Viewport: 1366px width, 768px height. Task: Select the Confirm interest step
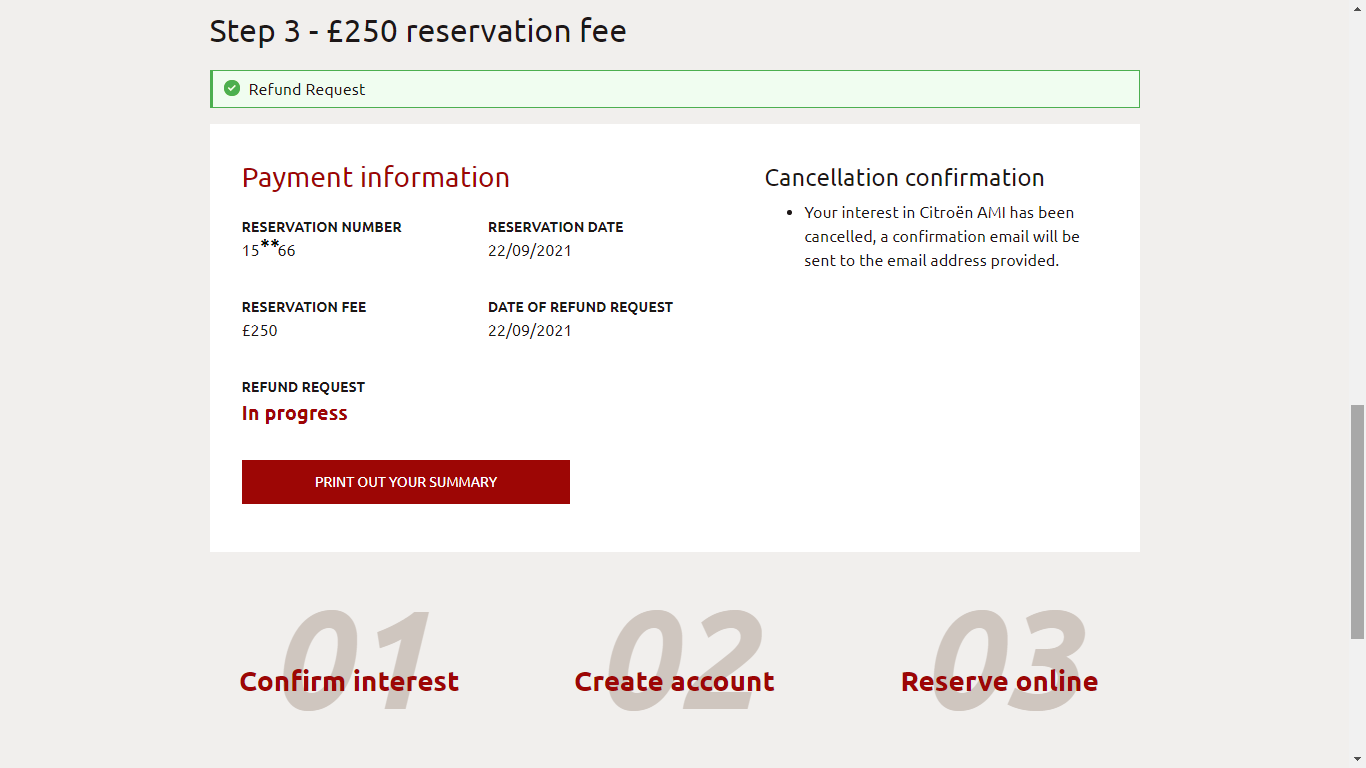coord(349,681)
